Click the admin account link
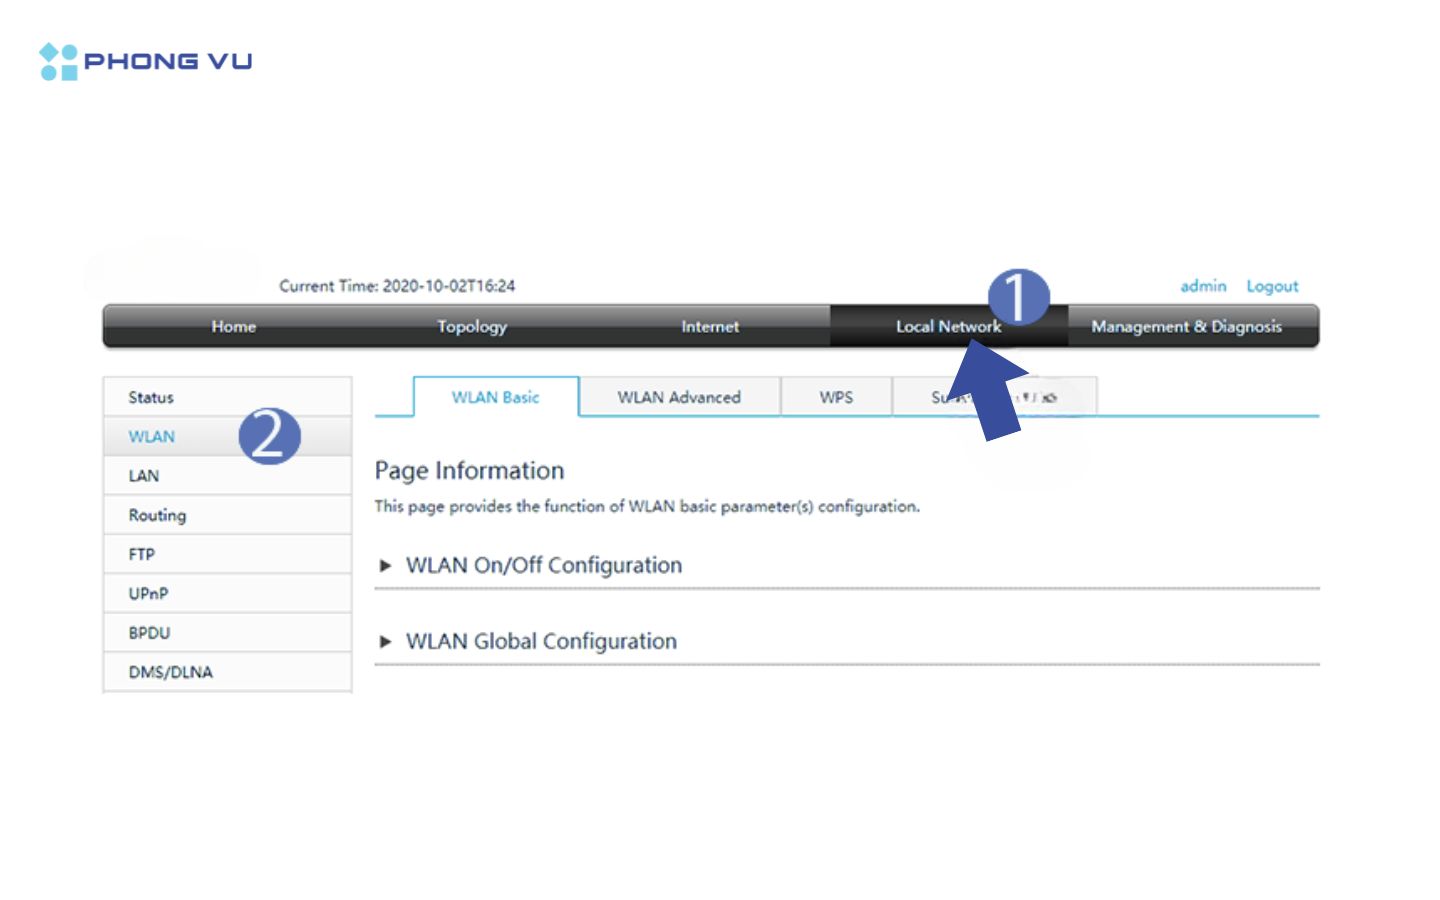Image resolution: width=1440 pixels, height=900 pixels. coord(1203,286)
